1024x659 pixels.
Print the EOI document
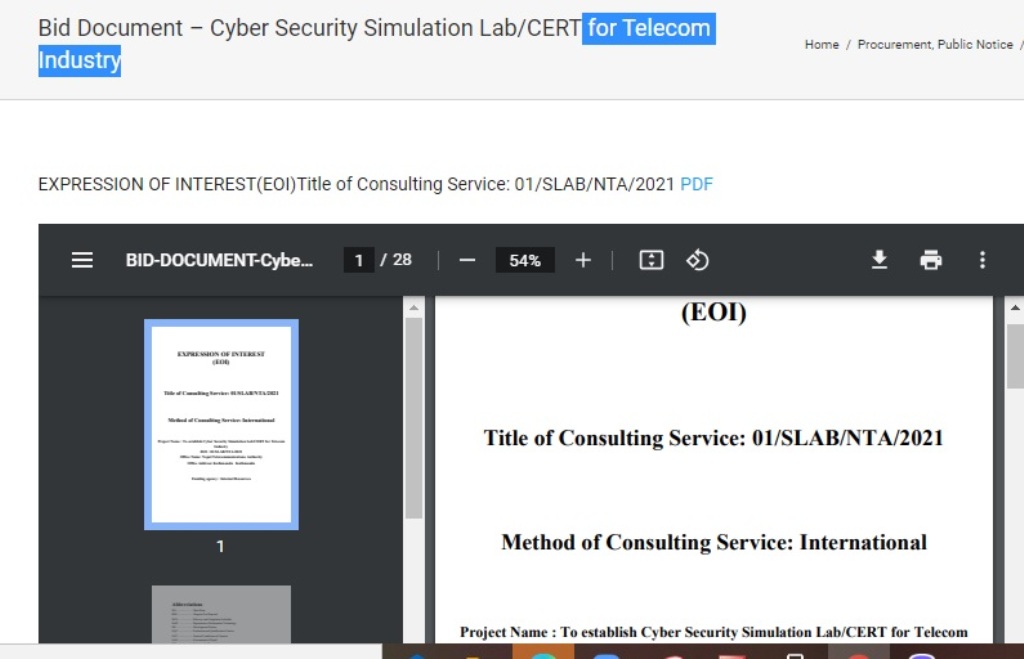931,260
